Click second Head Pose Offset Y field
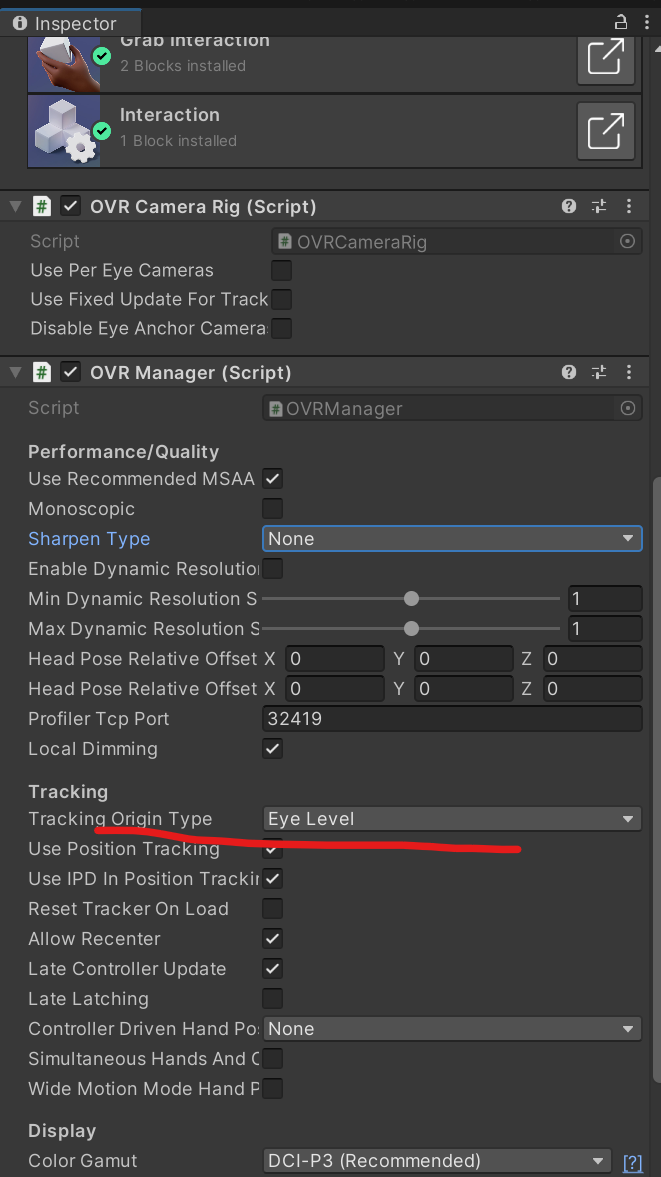 coord(464,688)
